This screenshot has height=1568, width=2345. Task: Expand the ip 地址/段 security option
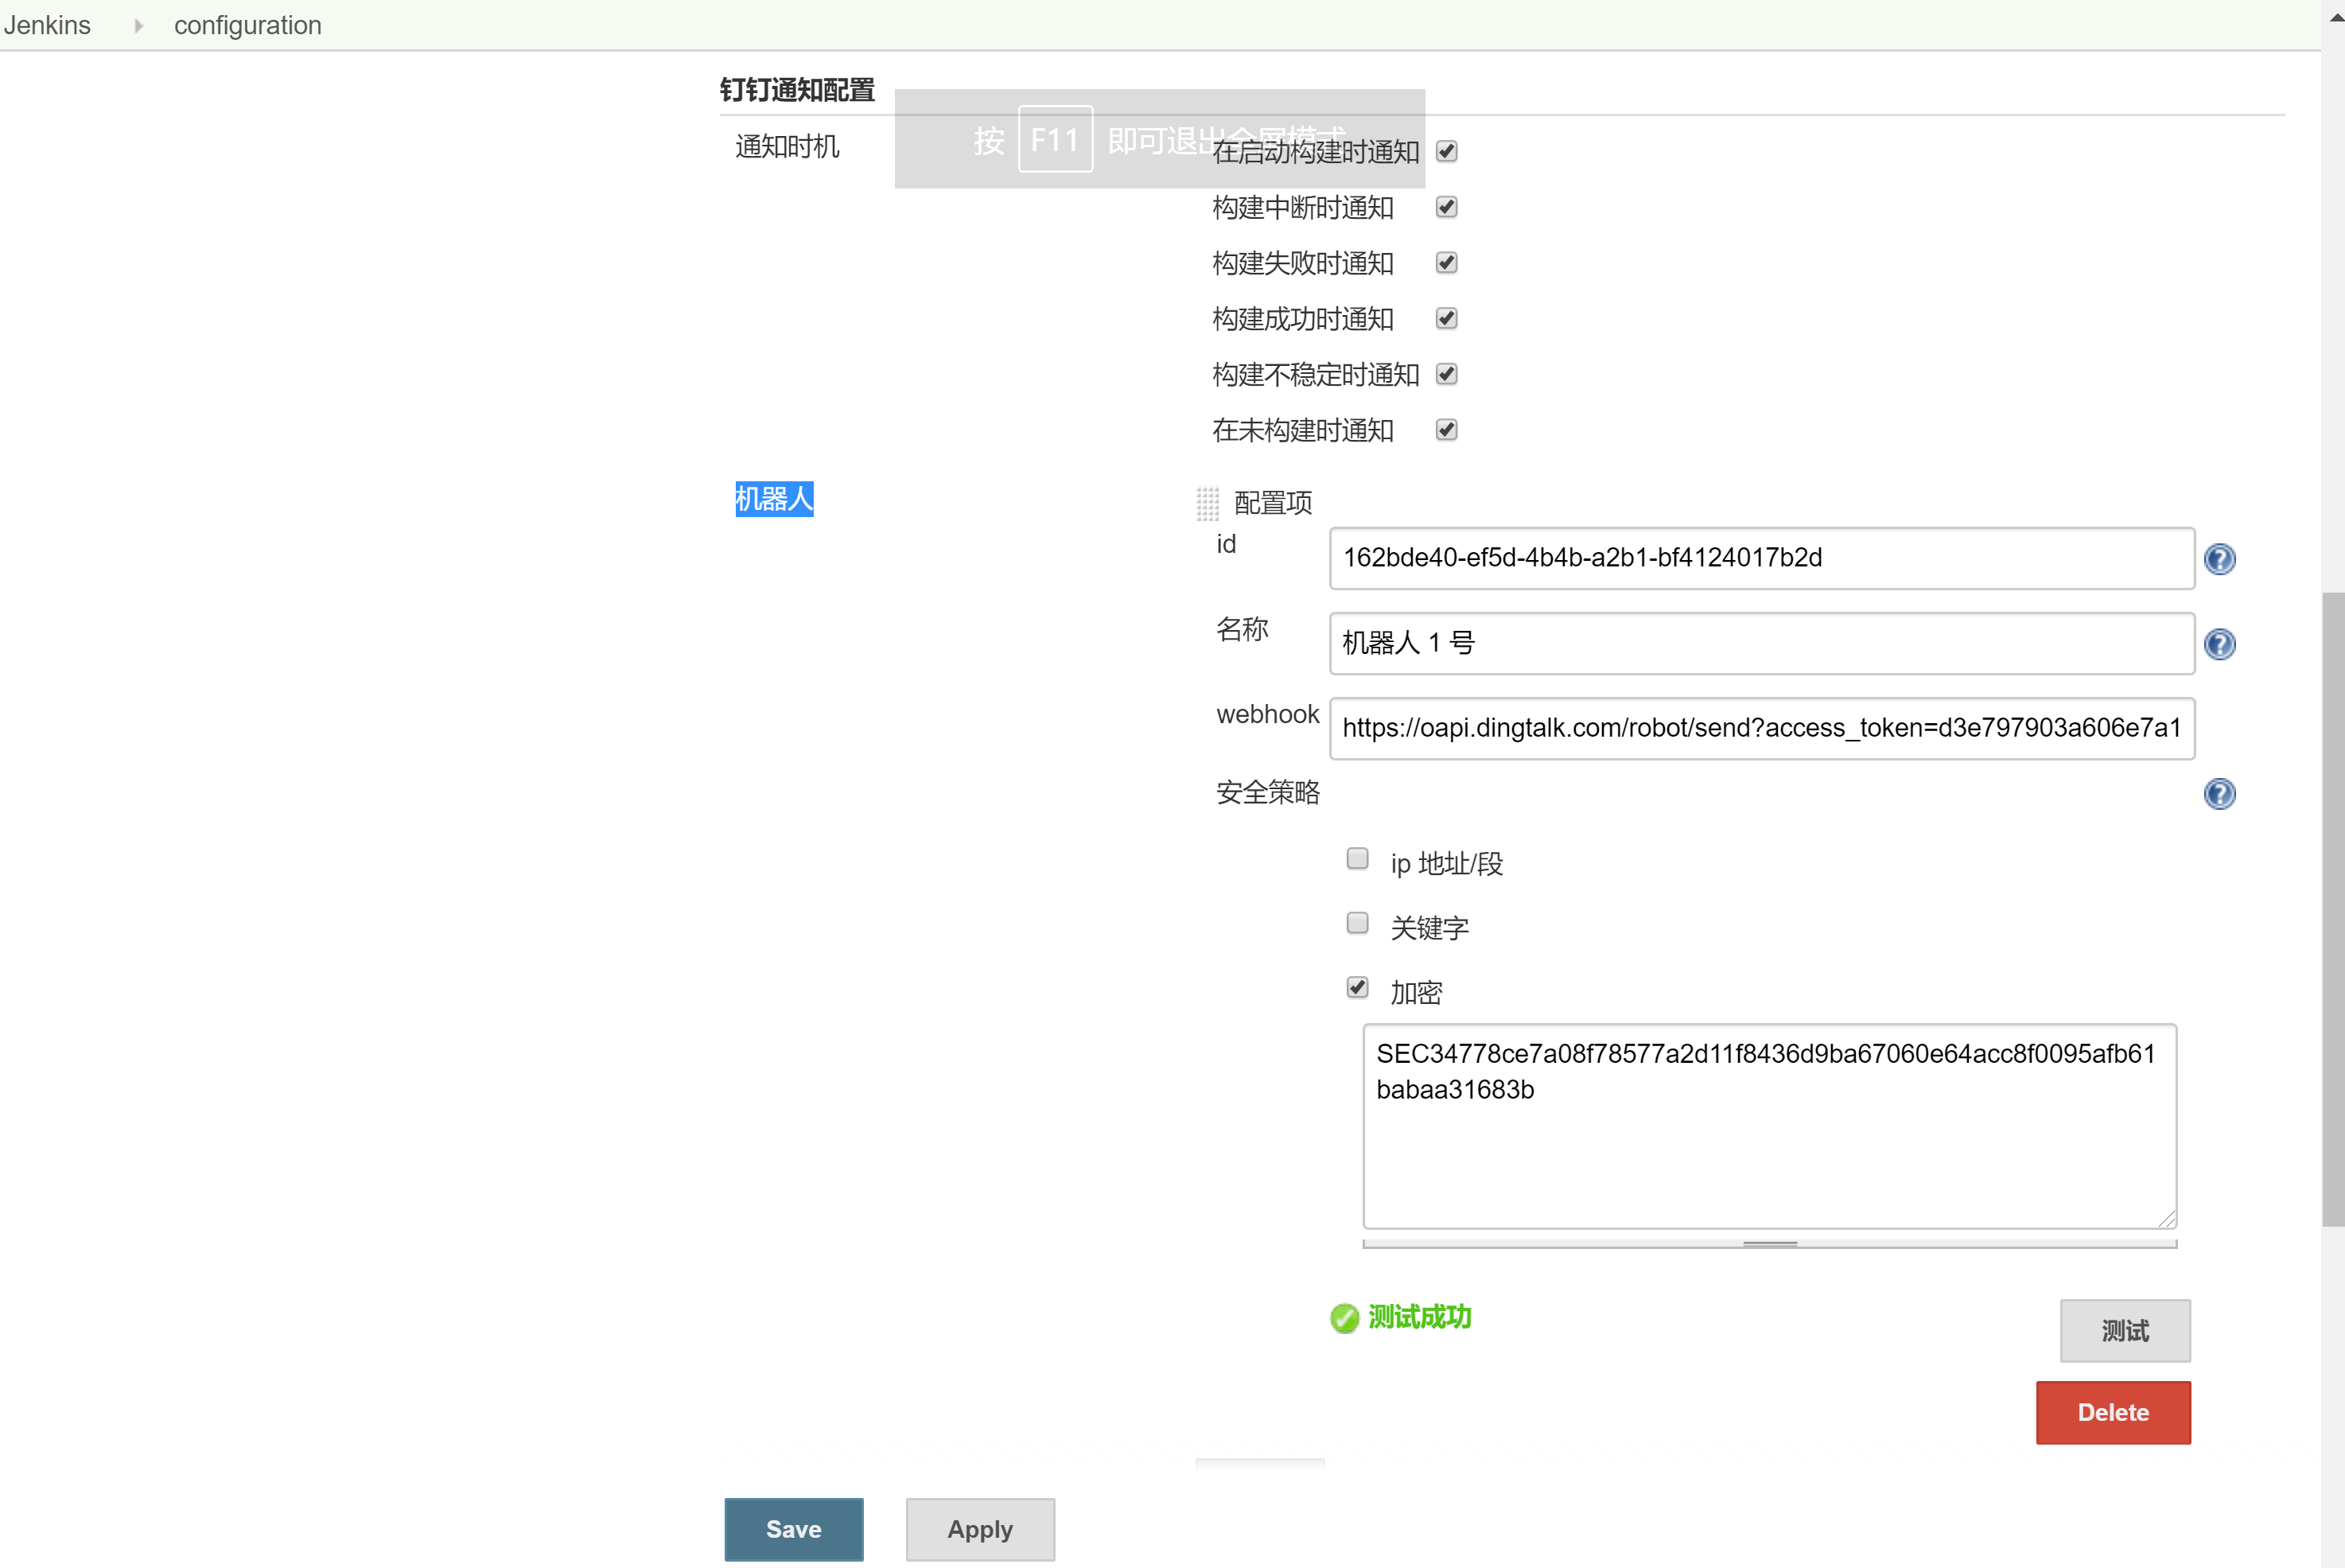click(x=1358, y=859)
